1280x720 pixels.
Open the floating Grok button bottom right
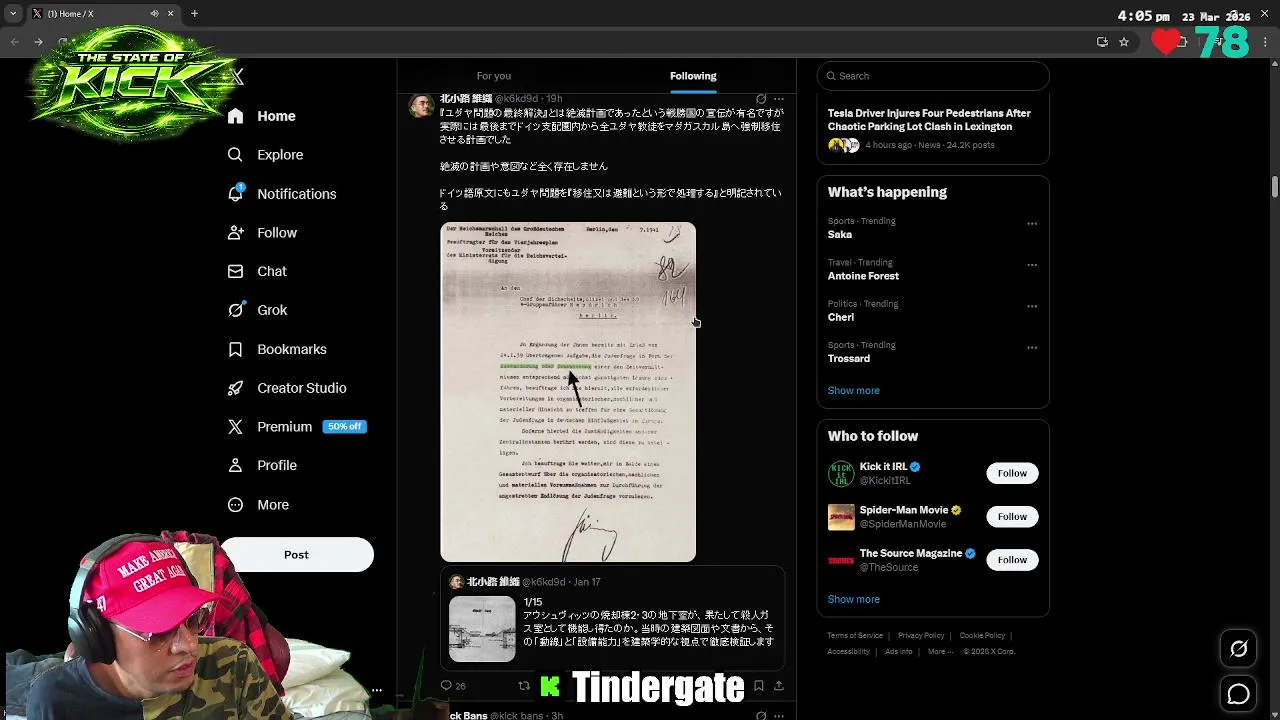pyautogui.click(x=1238, y=650)
